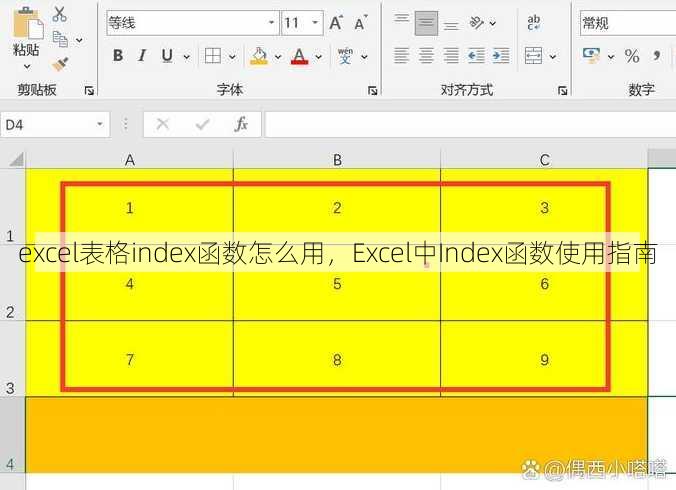Select row 2 header
This screenshot has width=676, height=490.
click(12, 283)
